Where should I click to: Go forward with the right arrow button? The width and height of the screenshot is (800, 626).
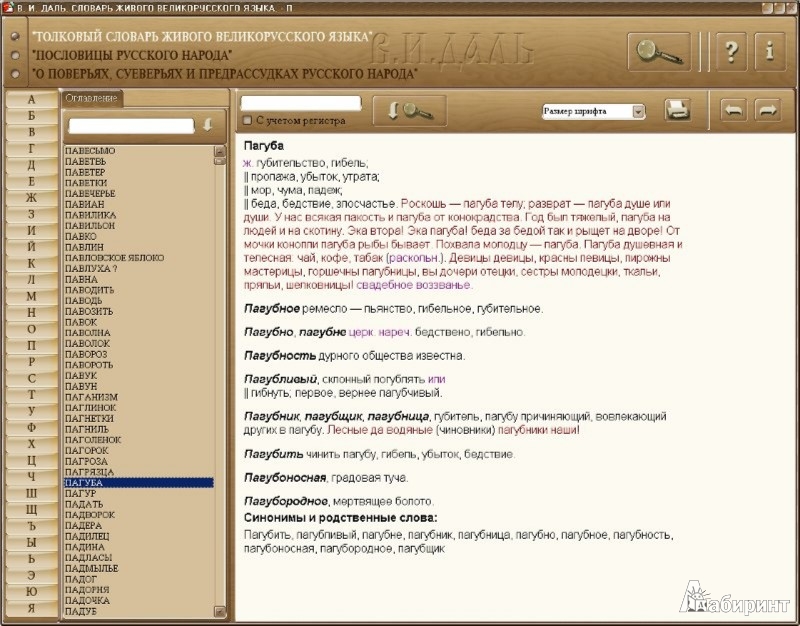tap(767, 110)
